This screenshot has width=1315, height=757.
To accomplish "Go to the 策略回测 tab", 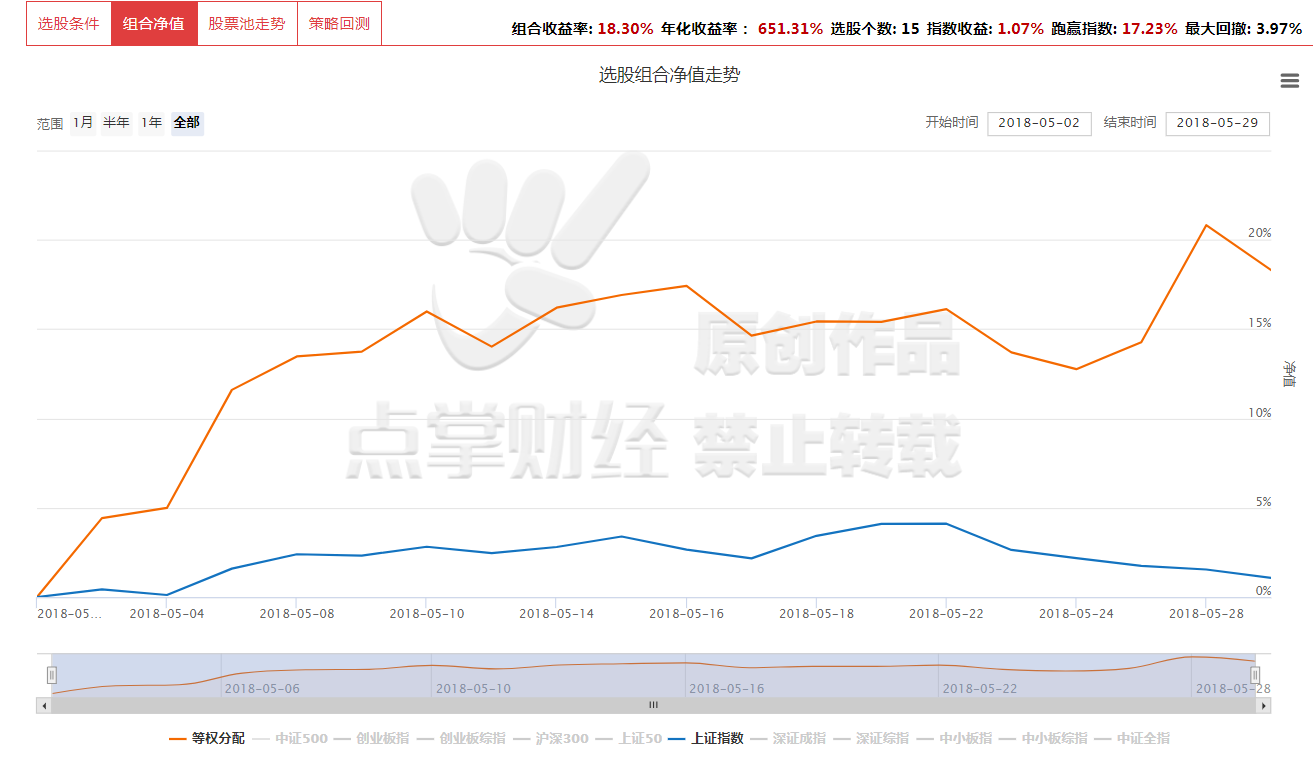I will 339,23.
